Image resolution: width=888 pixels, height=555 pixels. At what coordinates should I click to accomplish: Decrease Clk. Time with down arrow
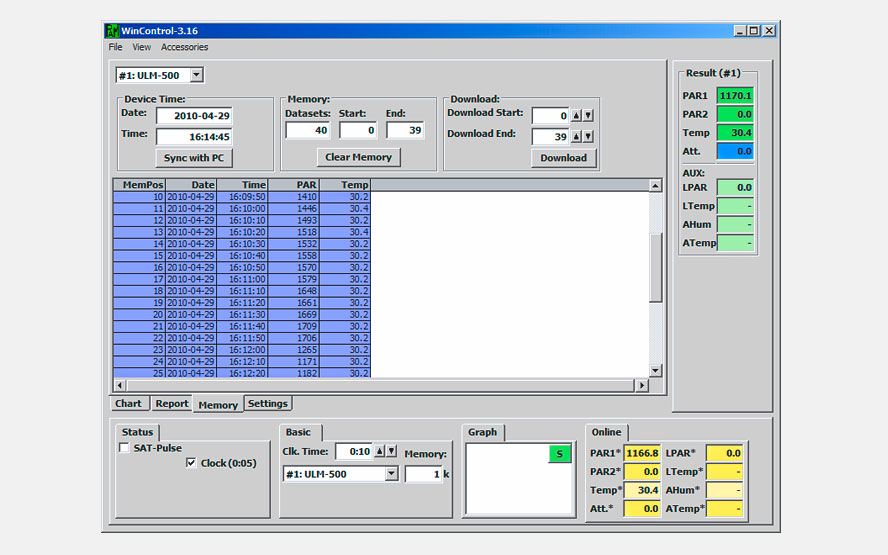[x=392, y=451]
